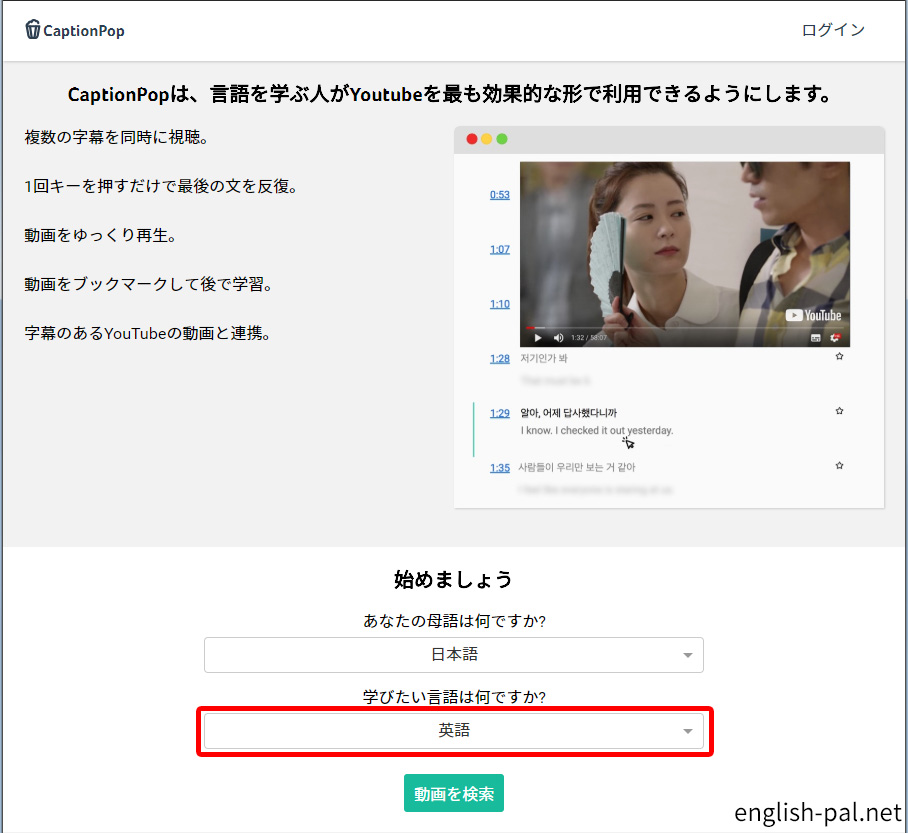Open the ログイン login link
Image resolution: width=908 pixels, height=833 pixels.
[833, 30]
